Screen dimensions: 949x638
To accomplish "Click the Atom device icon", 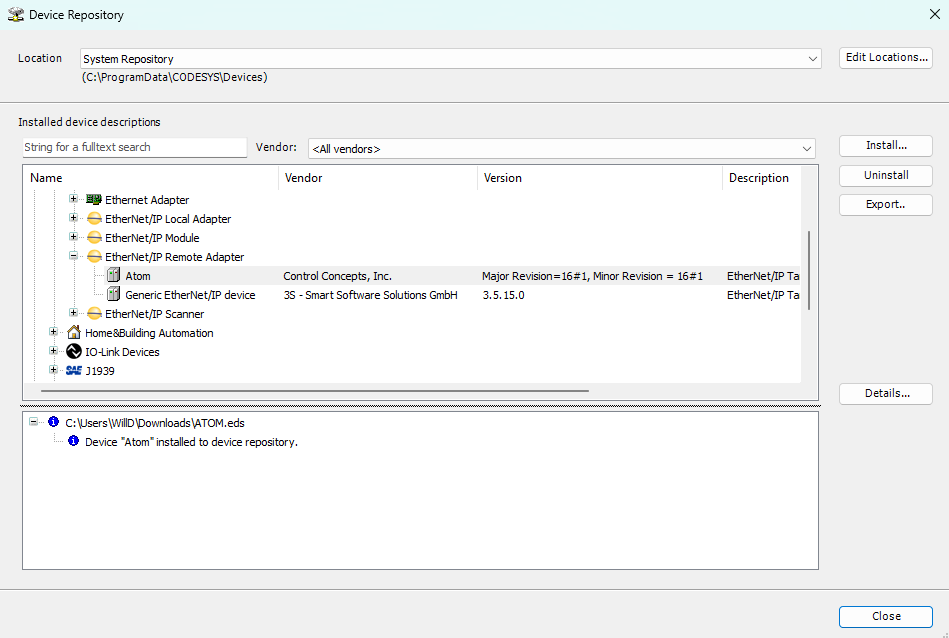I will [x=114, y=275].
